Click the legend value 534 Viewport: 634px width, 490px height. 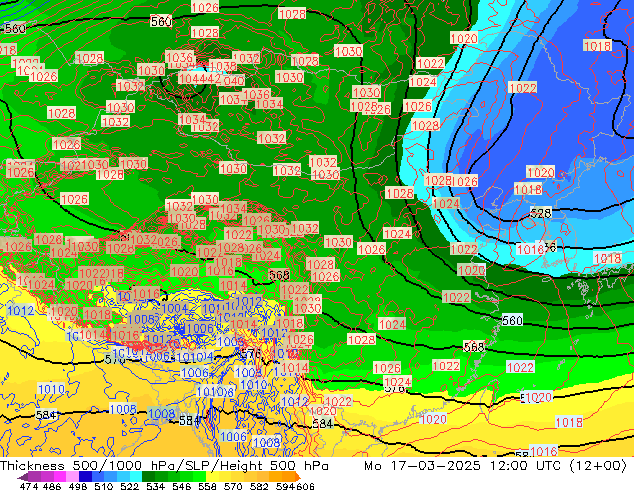click(155, 486)
